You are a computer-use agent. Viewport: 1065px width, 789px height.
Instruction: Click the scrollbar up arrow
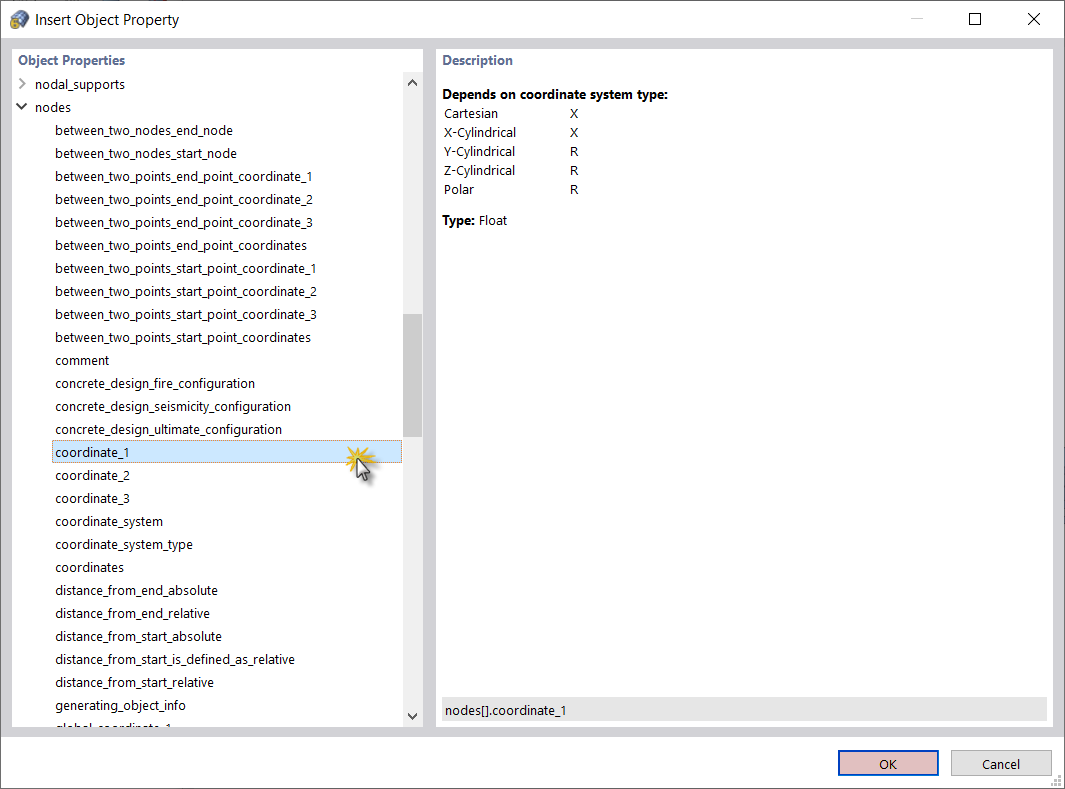pyautogui.click(x=412, y=82)
